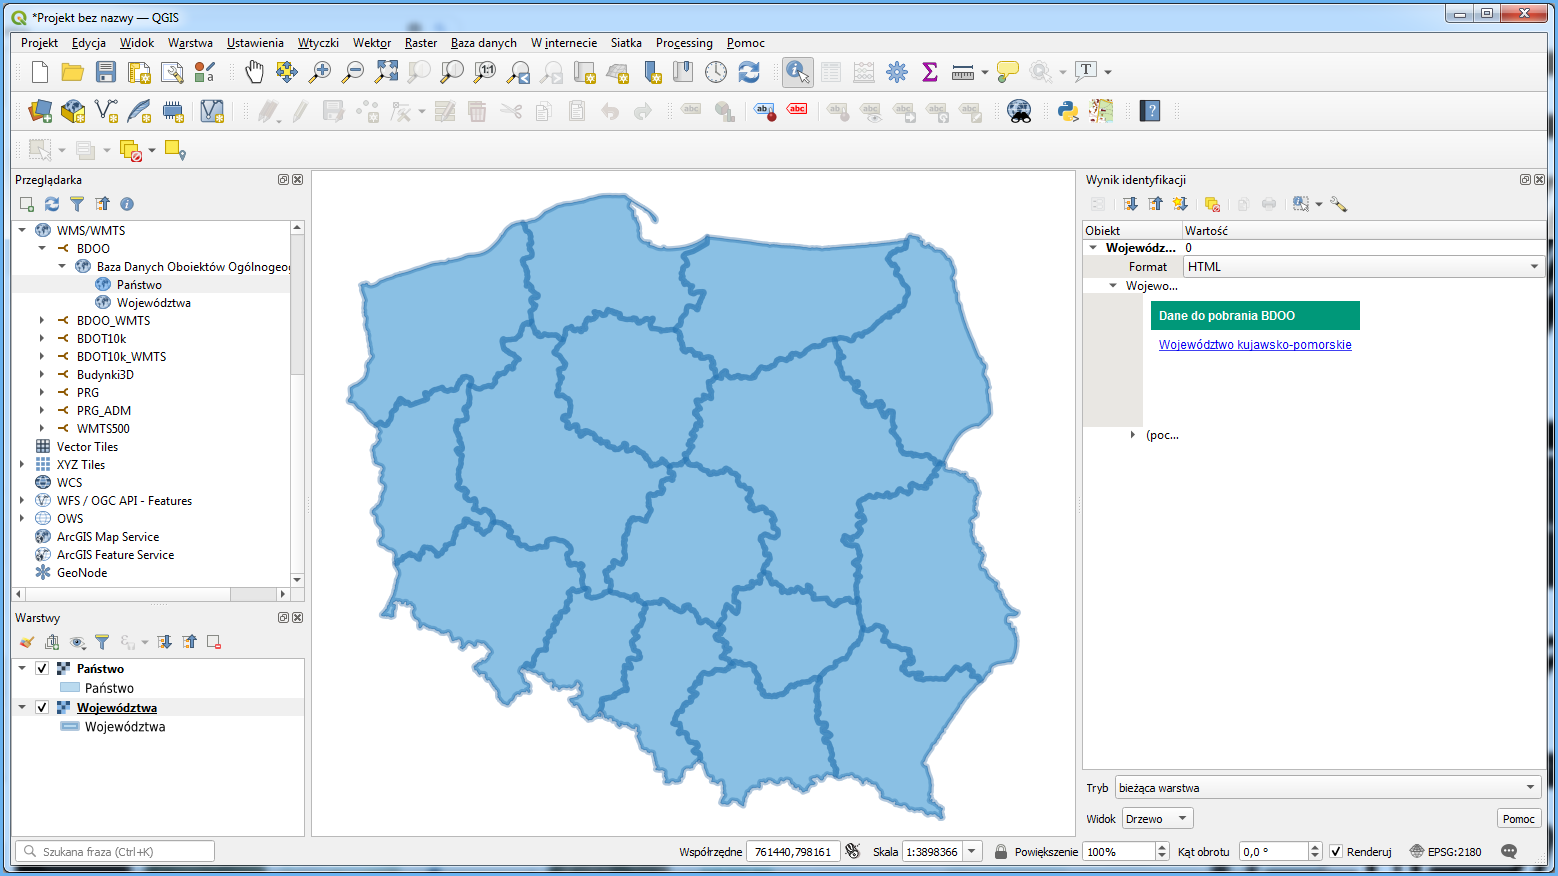
Task: Open the Projekt menu
Action: click(39, 43)
